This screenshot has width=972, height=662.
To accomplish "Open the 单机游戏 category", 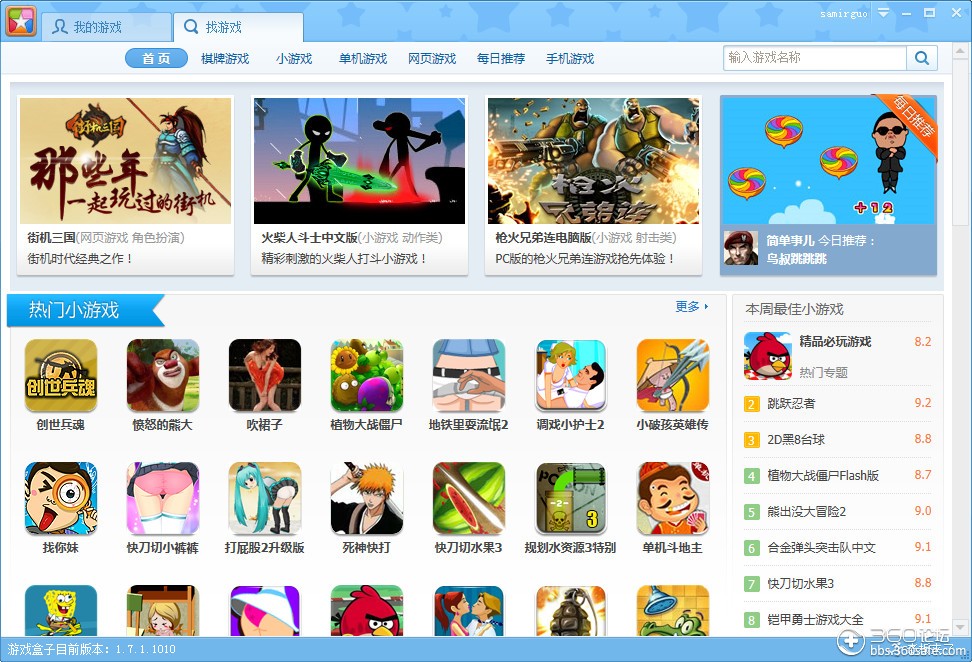I will [363, 58].
